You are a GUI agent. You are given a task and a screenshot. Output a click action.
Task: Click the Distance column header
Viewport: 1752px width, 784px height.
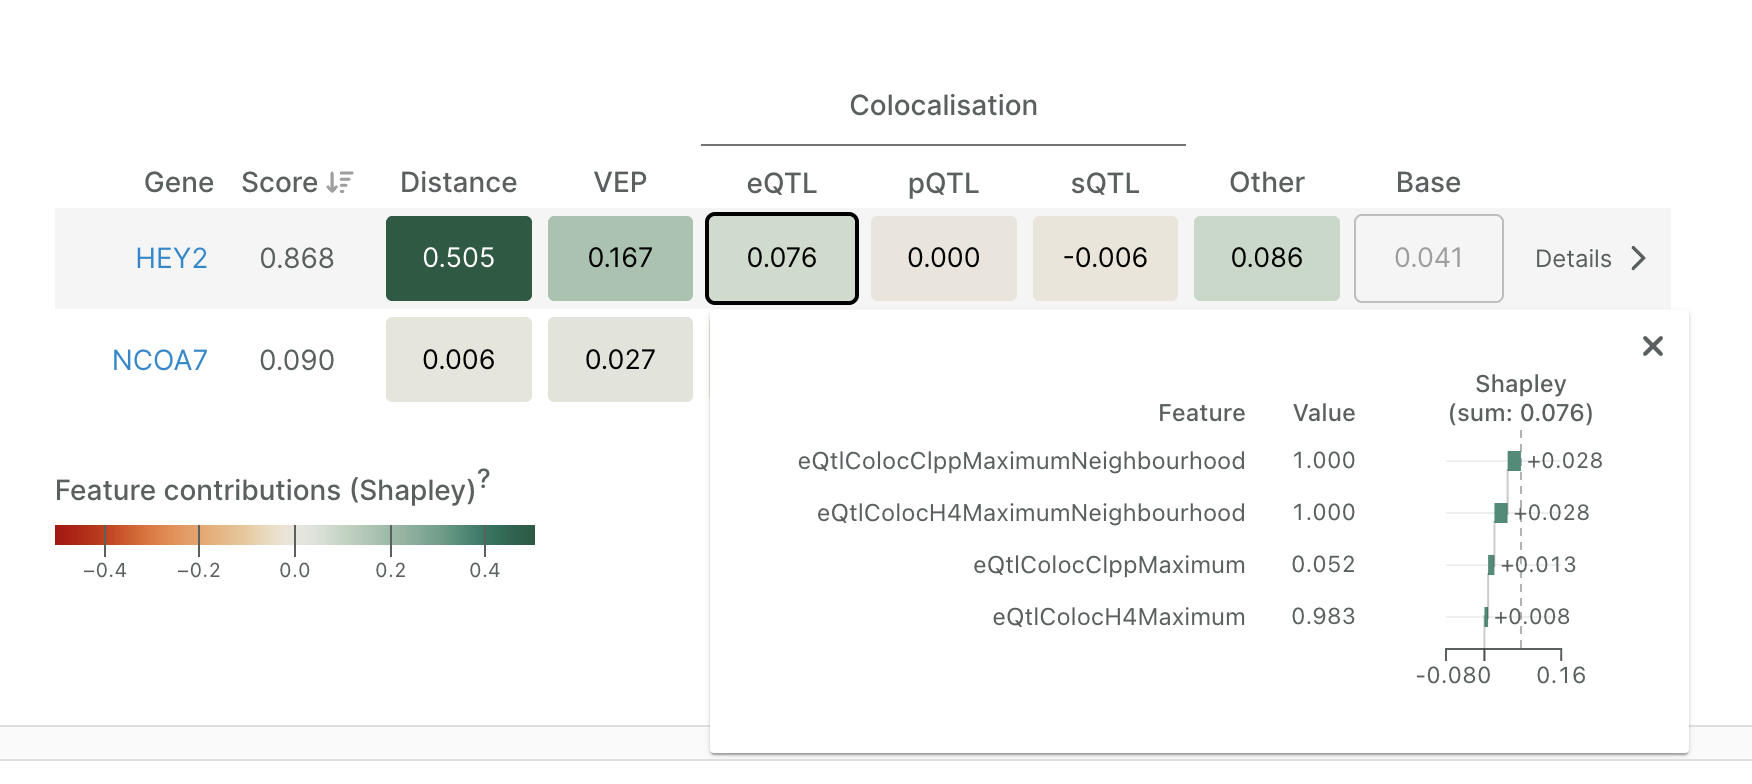point(458,182)
